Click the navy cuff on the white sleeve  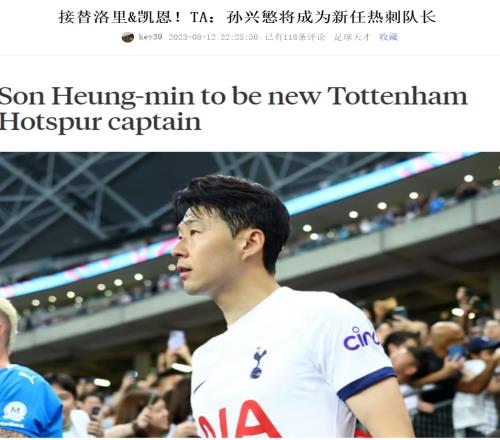pos(366,383)
